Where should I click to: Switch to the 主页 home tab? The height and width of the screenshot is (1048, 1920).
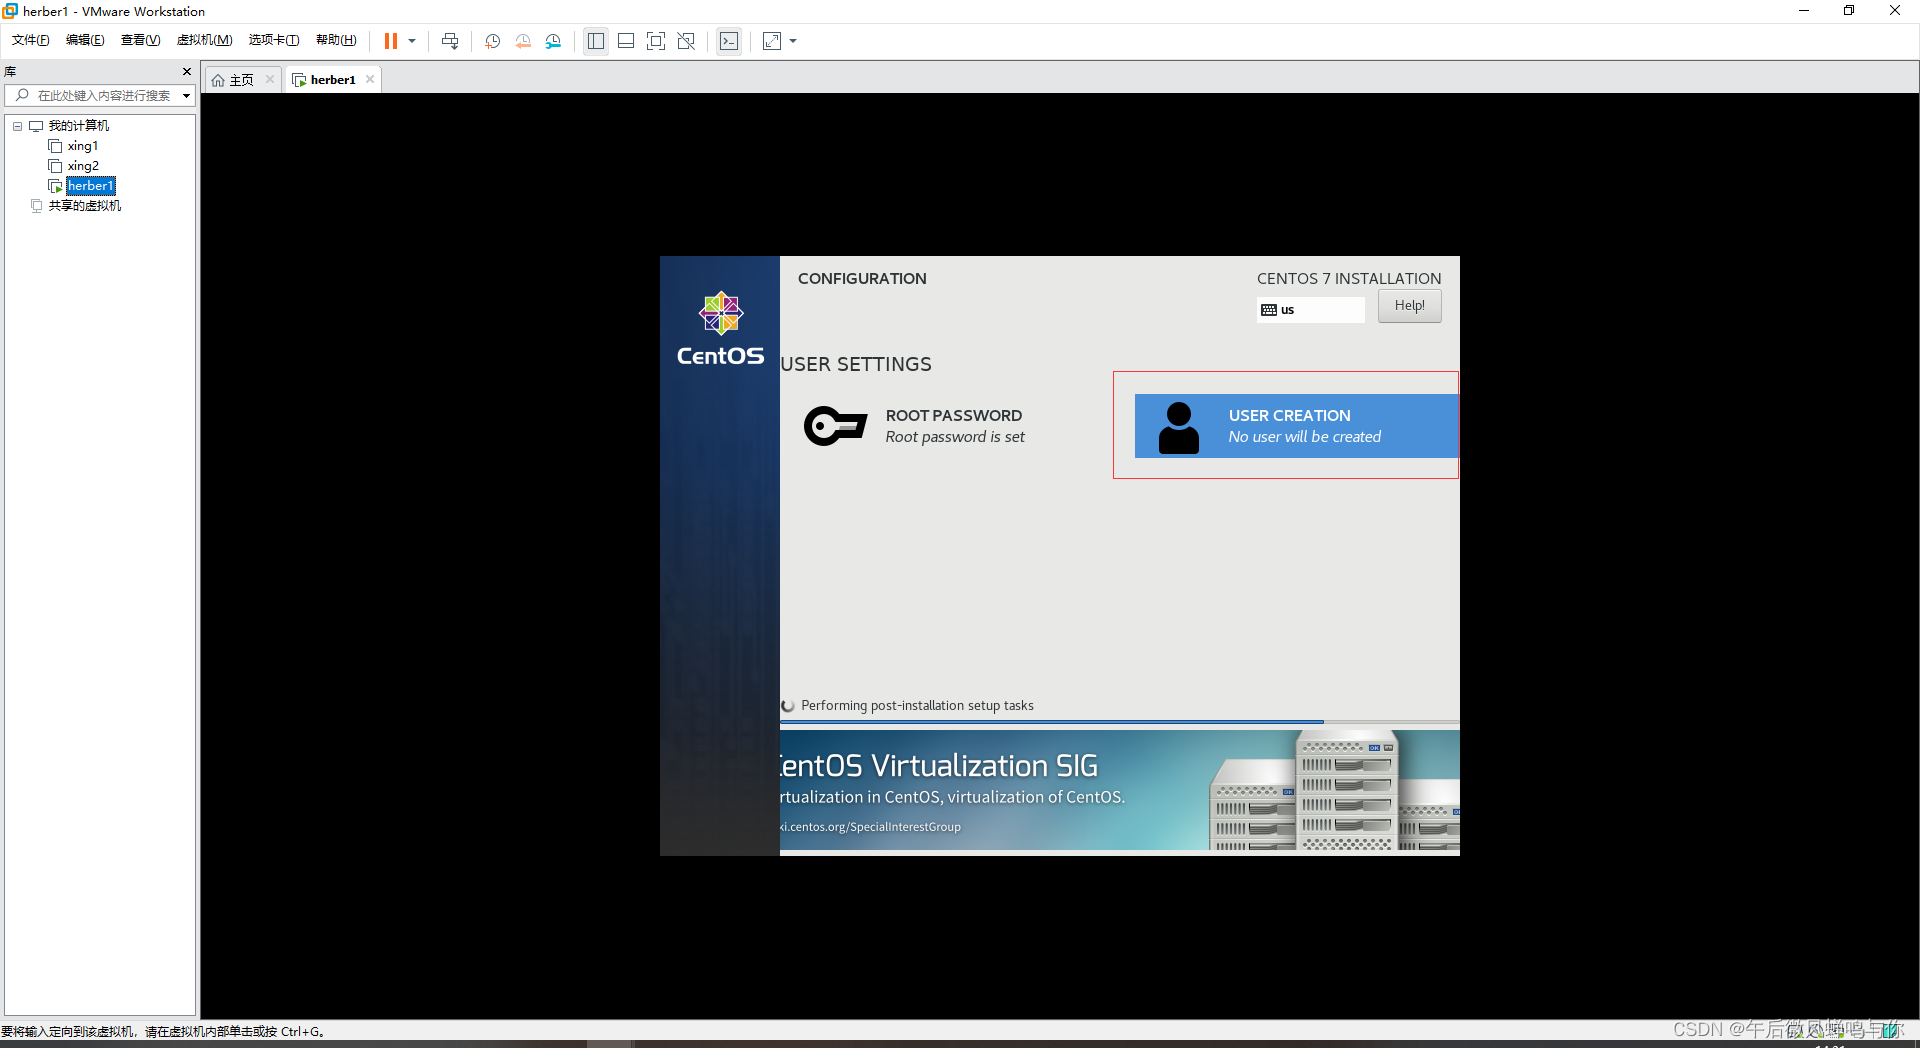tap(241, 80)
